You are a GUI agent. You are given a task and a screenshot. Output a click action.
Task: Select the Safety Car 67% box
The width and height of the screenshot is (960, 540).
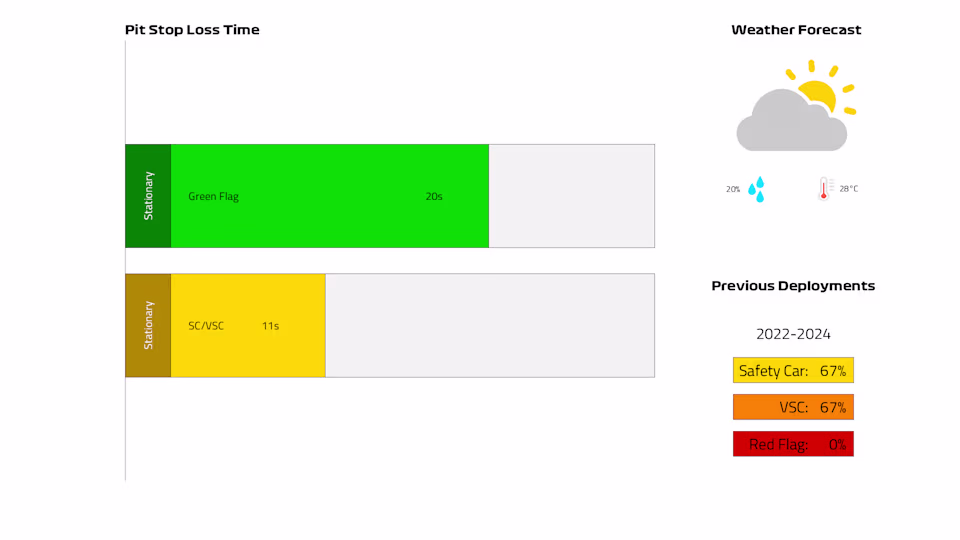click(793, 371)
